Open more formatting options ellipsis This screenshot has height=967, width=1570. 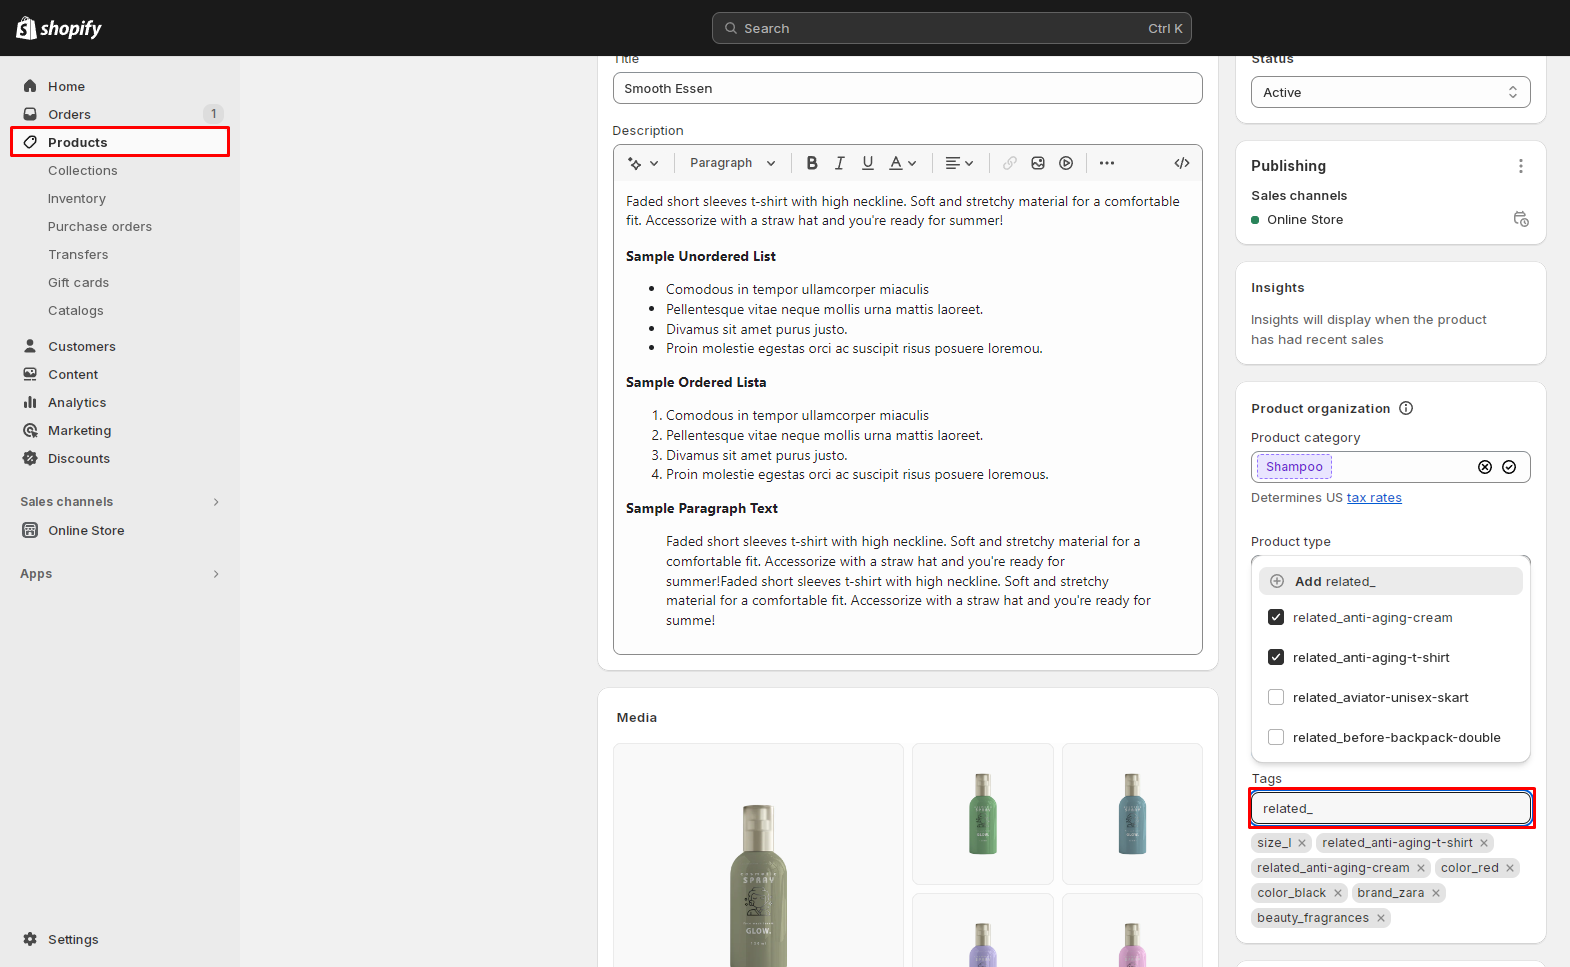pyautogui.click(x=1107, y=163)
